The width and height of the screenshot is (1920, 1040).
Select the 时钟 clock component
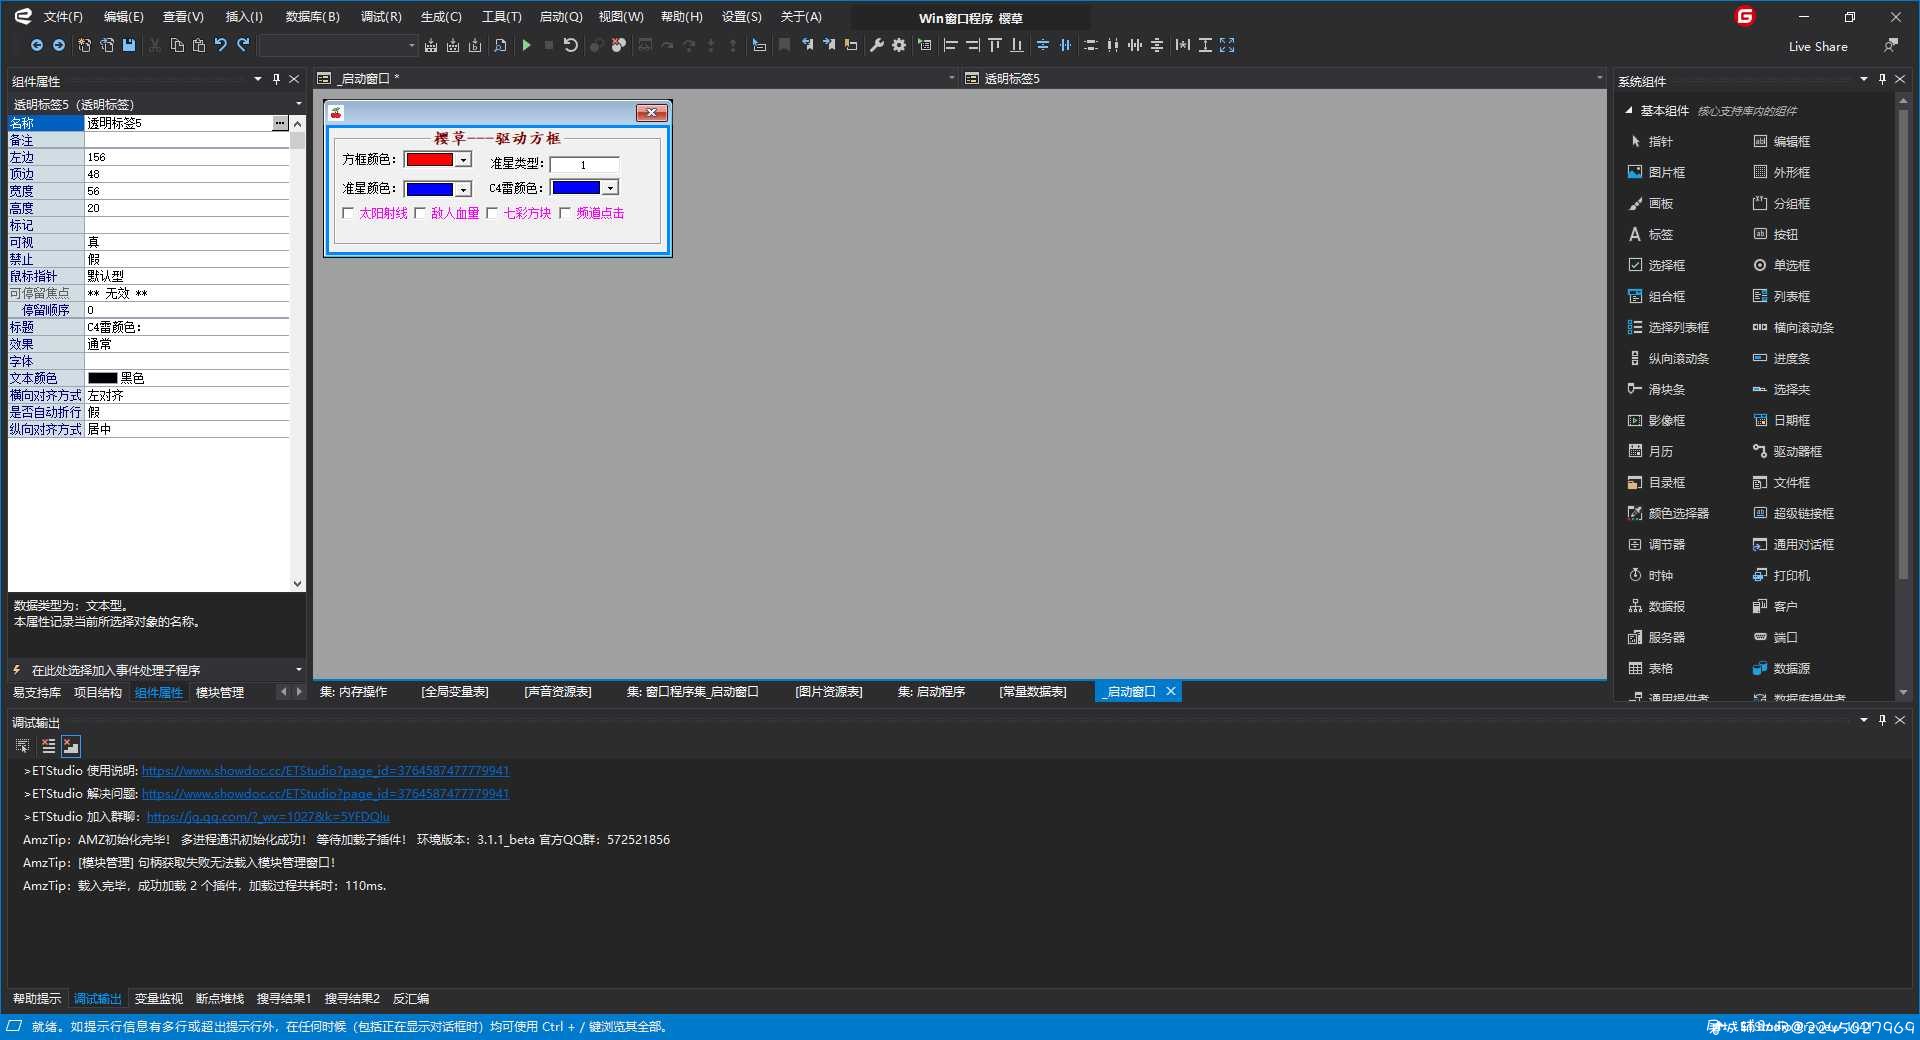point(1651,575)
